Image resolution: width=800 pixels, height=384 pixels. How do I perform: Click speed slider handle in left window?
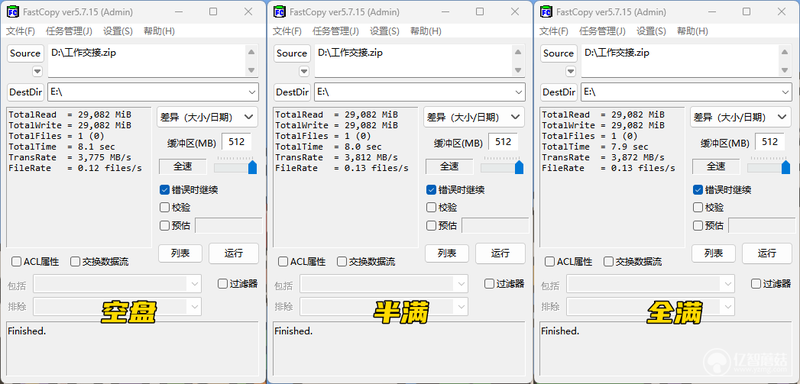click(x=252, y=167)
